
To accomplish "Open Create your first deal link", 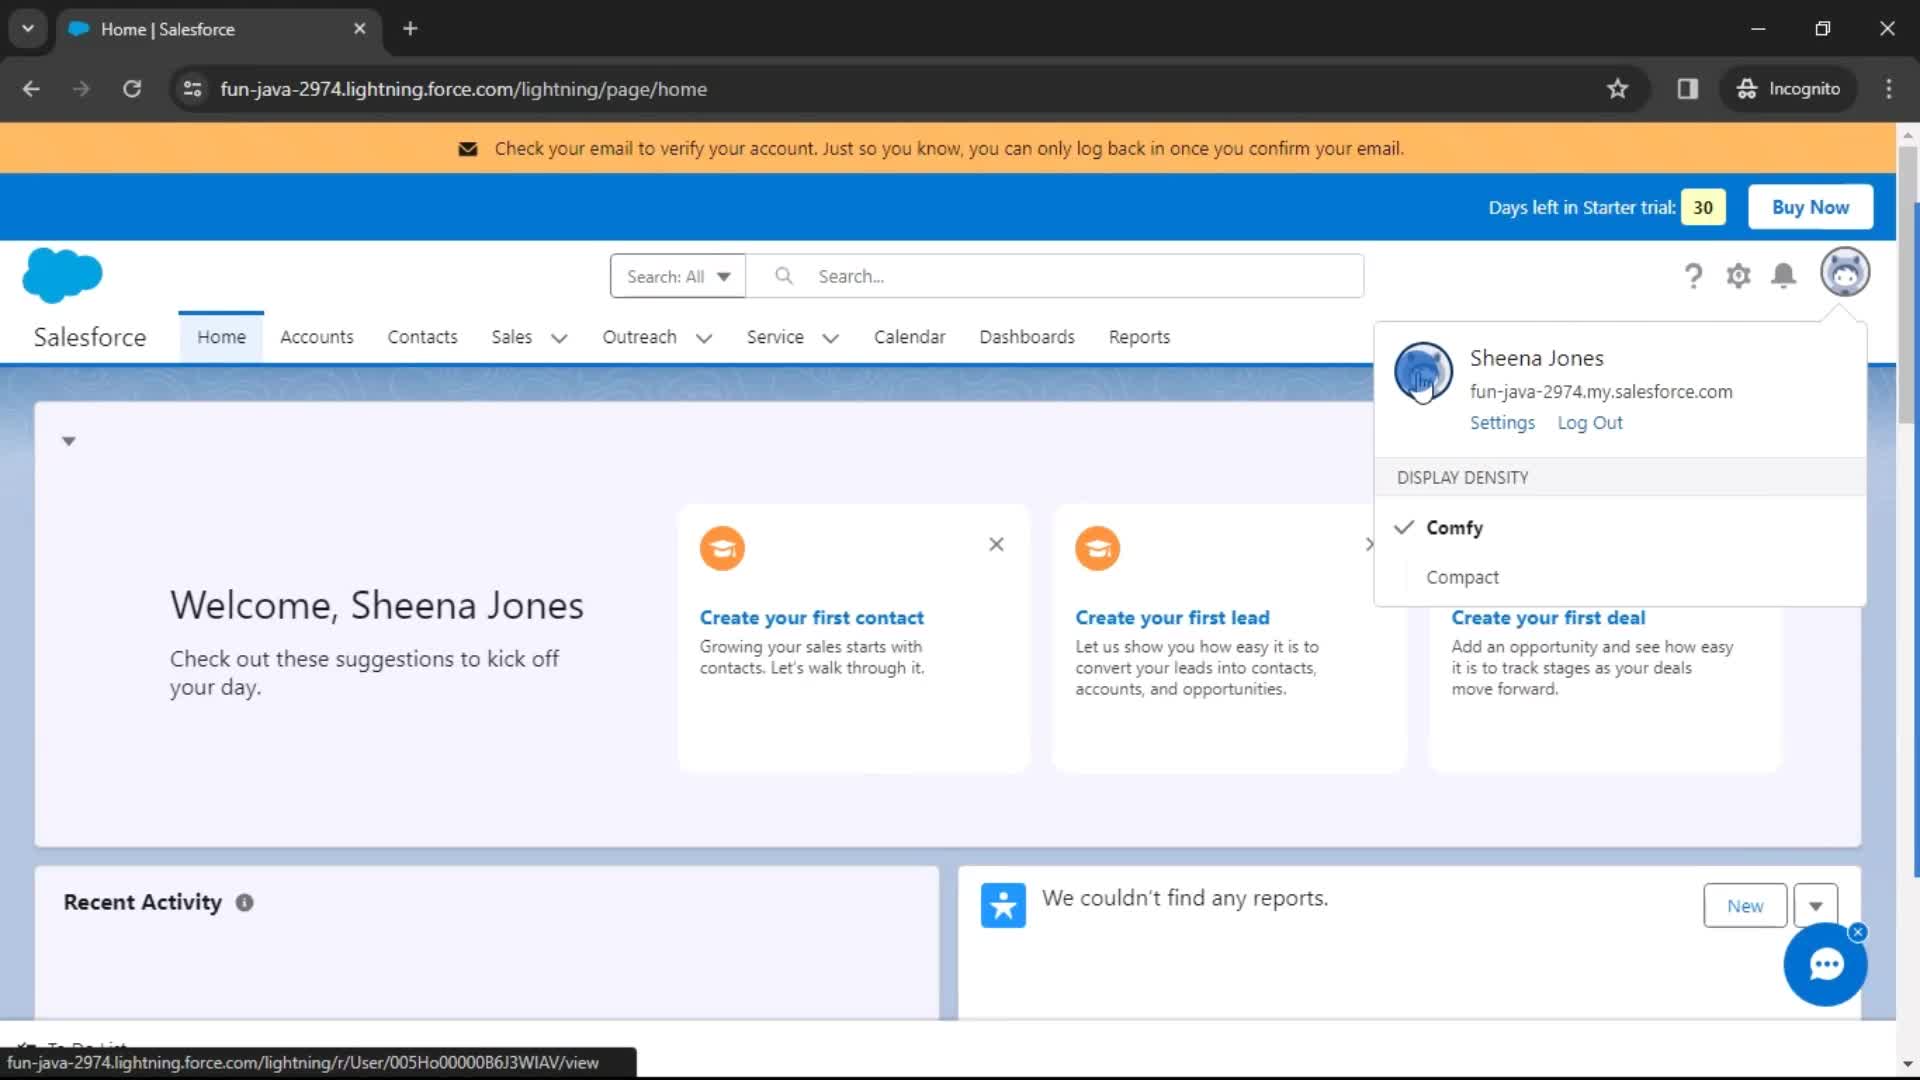I will click(1548, 618).
